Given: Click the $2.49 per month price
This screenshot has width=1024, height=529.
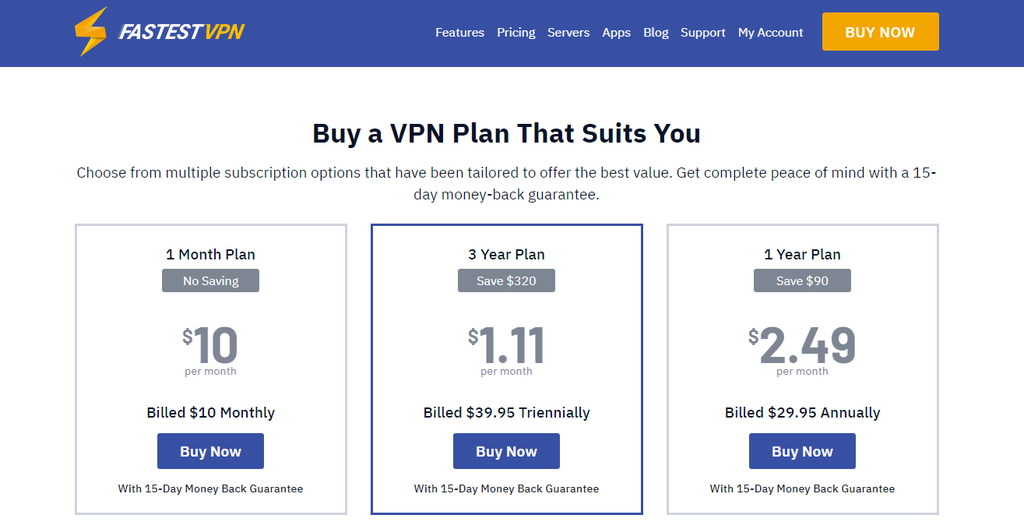Looking at the screenshot, I should 802,350.
